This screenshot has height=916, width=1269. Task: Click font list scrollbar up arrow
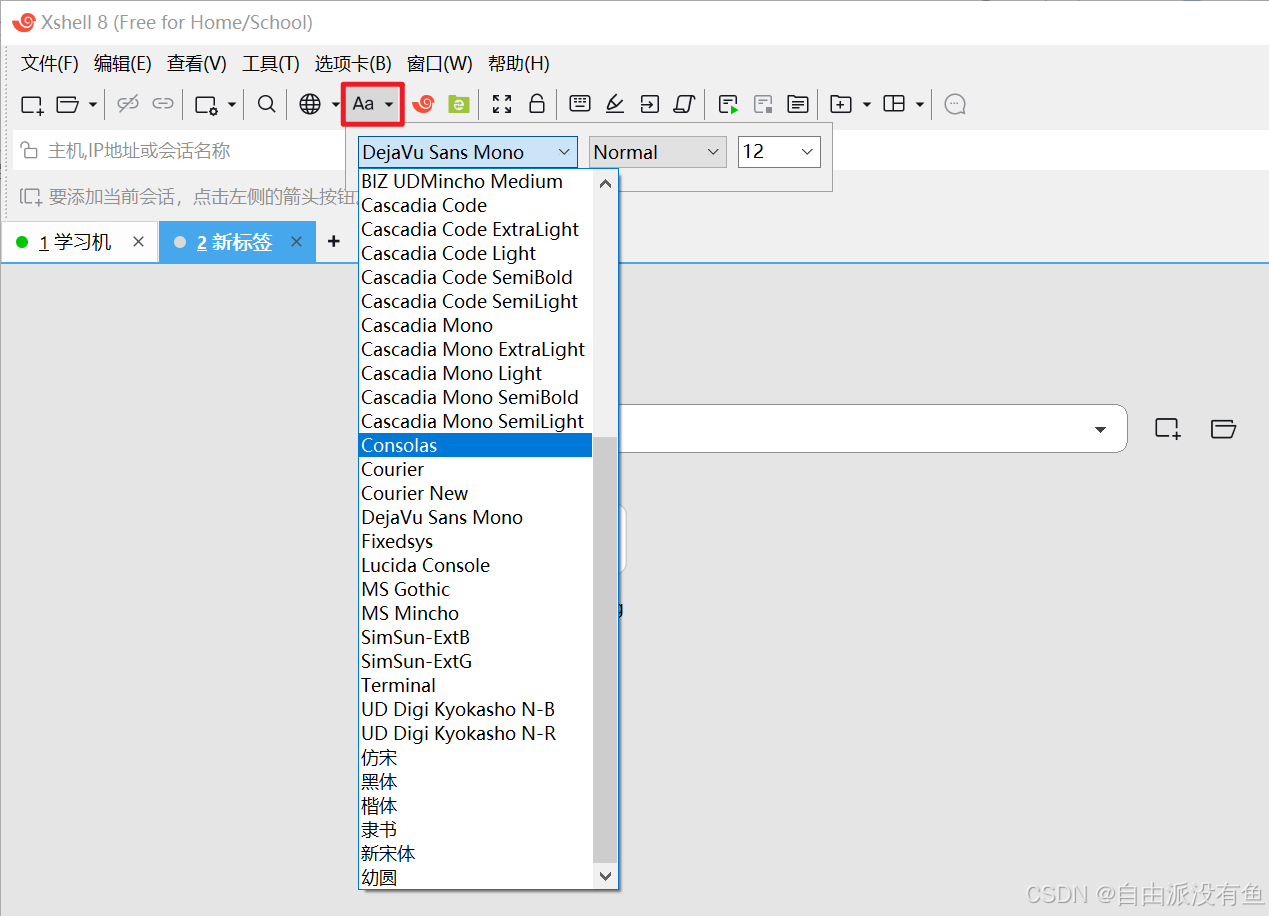pos(605,183)
